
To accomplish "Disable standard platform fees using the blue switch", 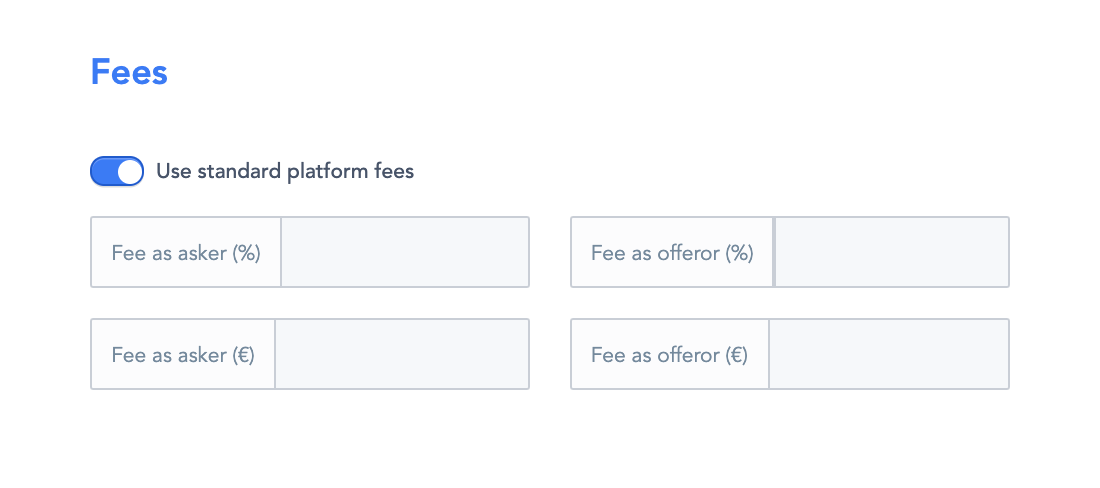I will 117,171.
